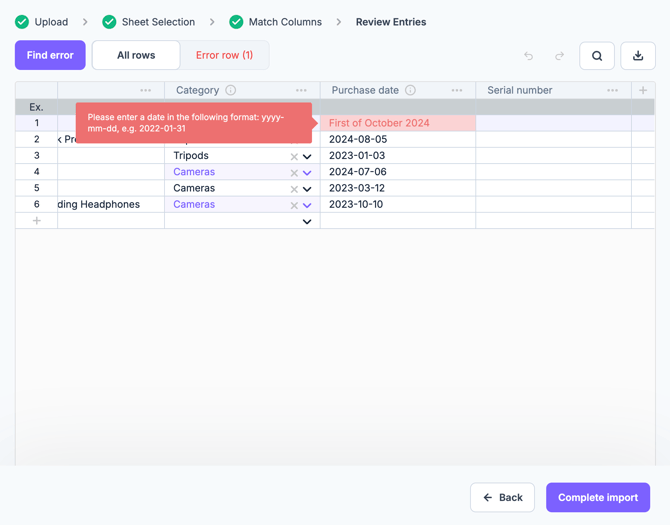This screenshot has height=525, width=670.
Task: Click the Complete import button
Action: (x=597, y=497)
